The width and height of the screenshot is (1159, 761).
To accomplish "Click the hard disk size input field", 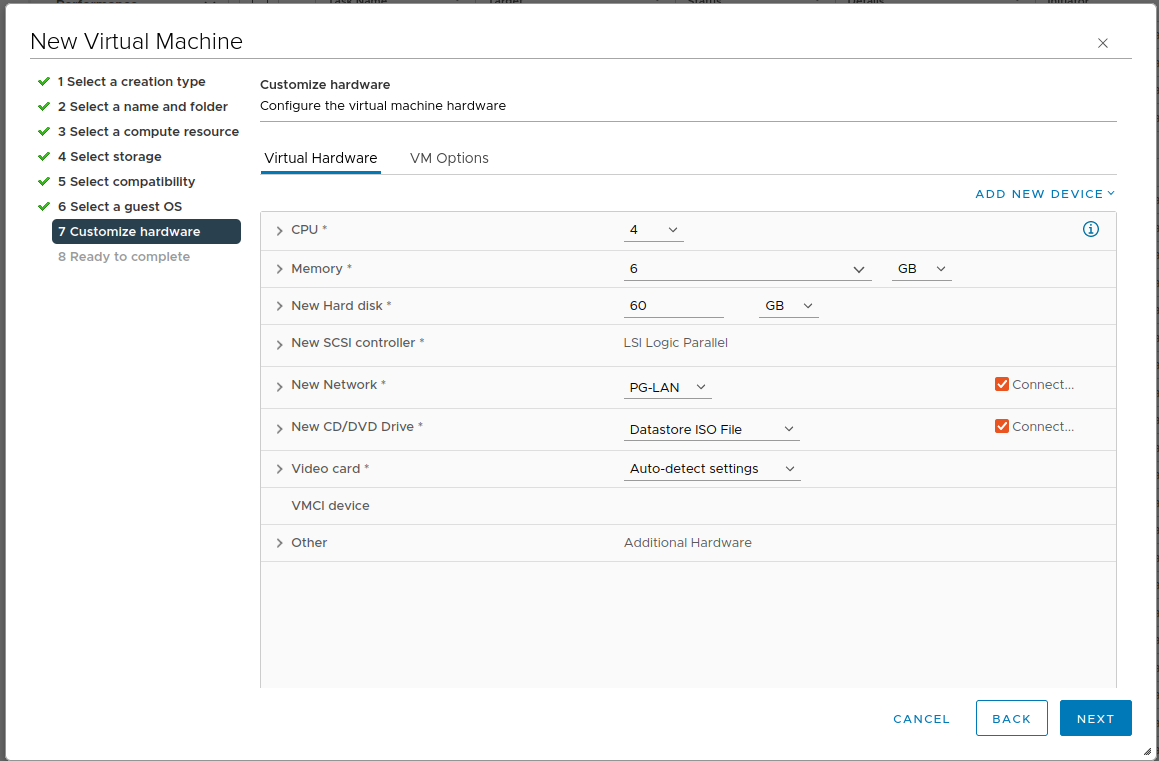I will (x=673, y=307).
